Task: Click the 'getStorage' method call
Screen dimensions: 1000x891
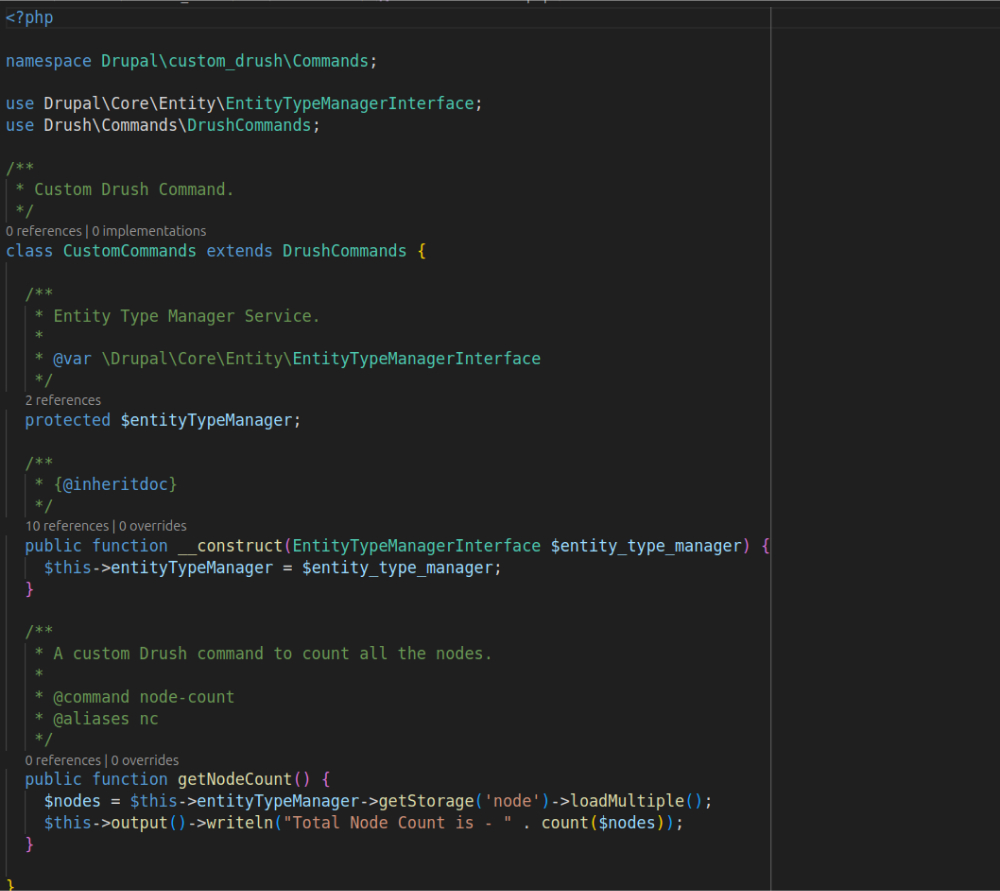Action: 426,801
